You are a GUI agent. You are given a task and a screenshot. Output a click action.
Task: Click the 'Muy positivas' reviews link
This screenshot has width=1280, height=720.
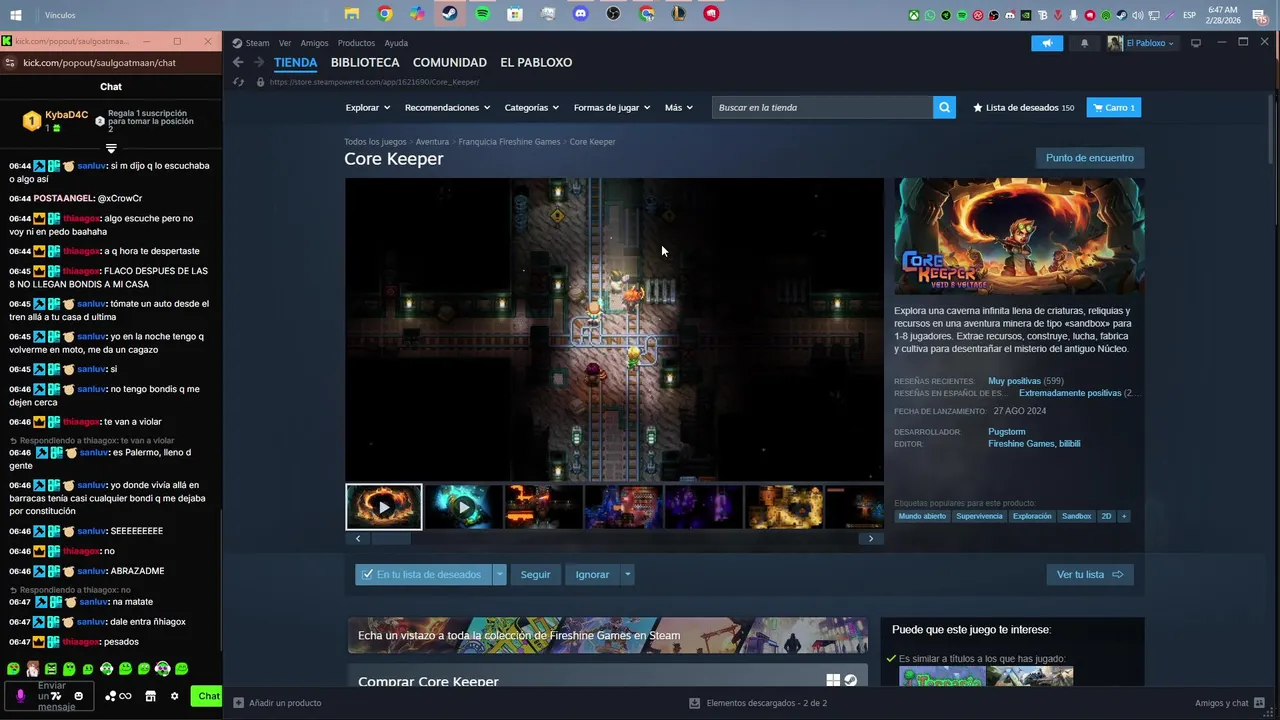tap(1014, 381)
